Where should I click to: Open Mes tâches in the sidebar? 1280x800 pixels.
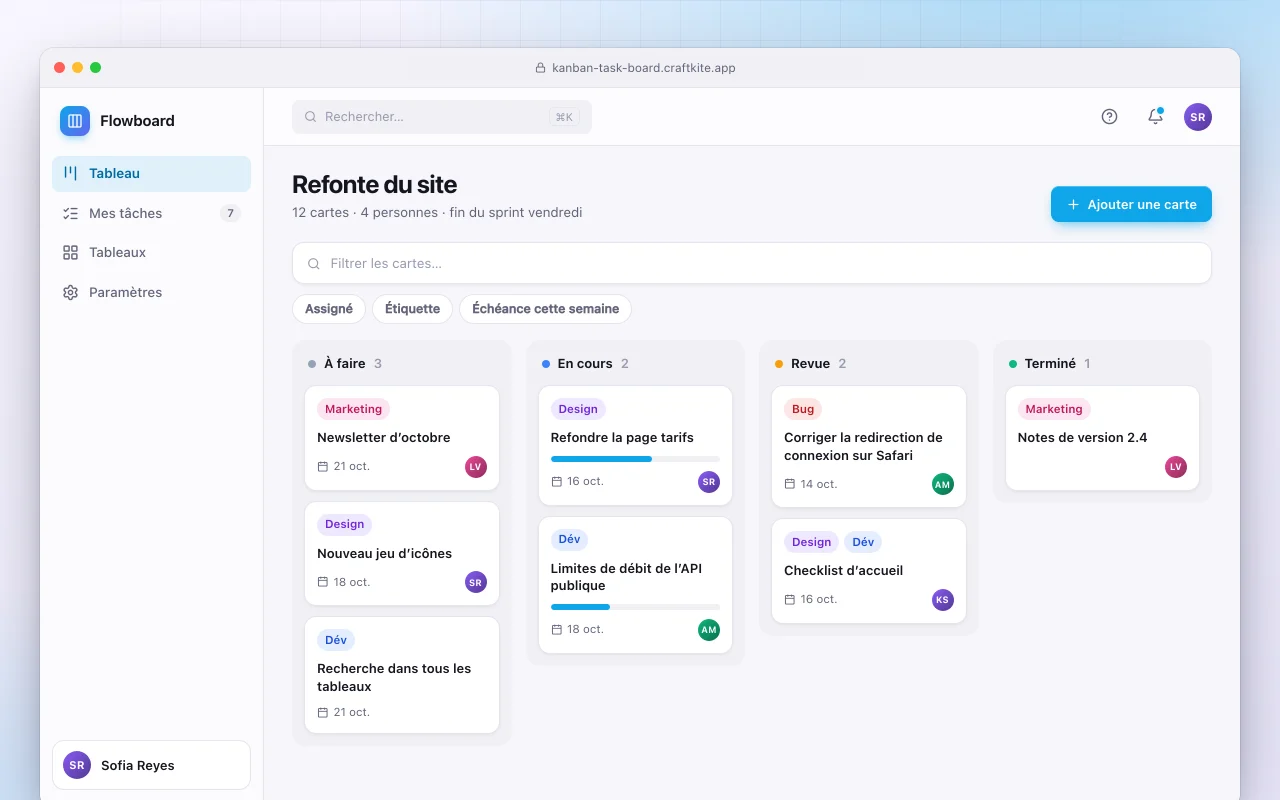point(151,213)
